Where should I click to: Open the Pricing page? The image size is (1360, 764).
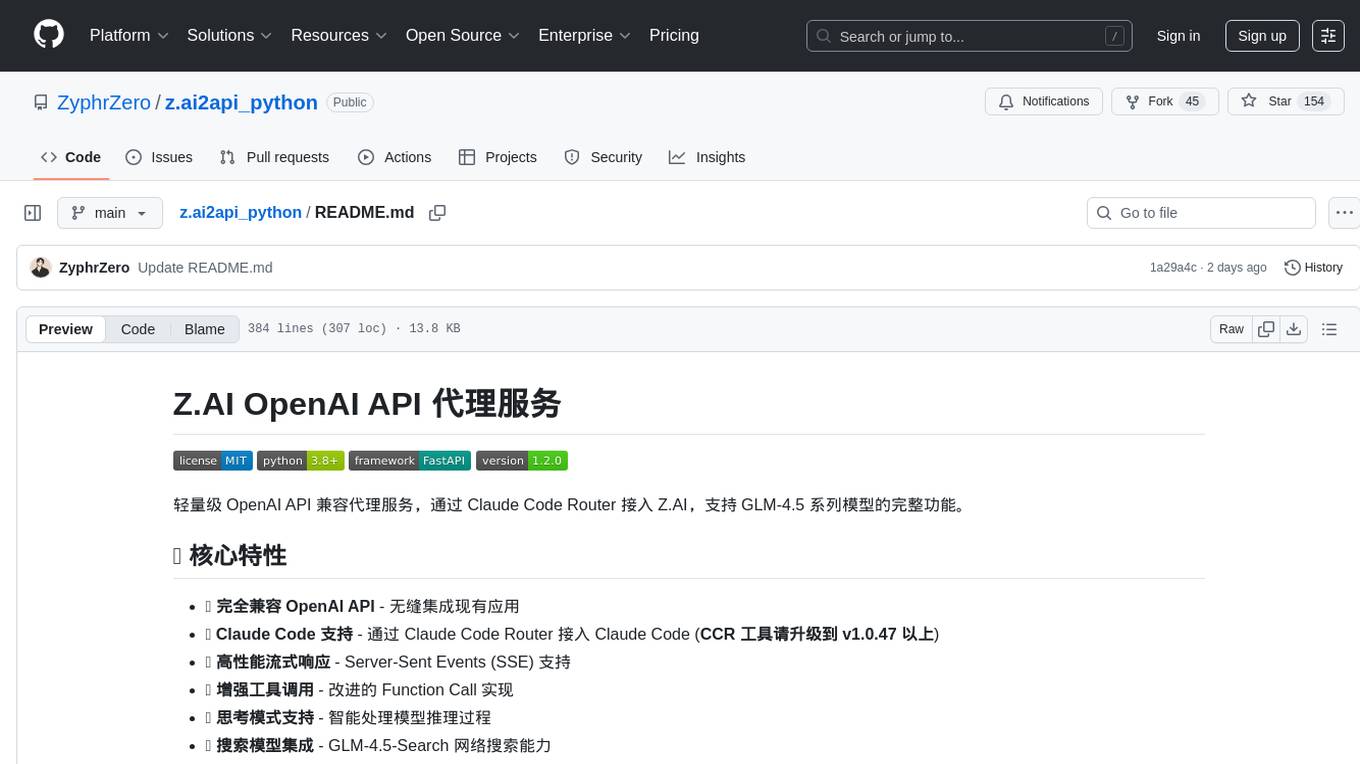point(674,35)
